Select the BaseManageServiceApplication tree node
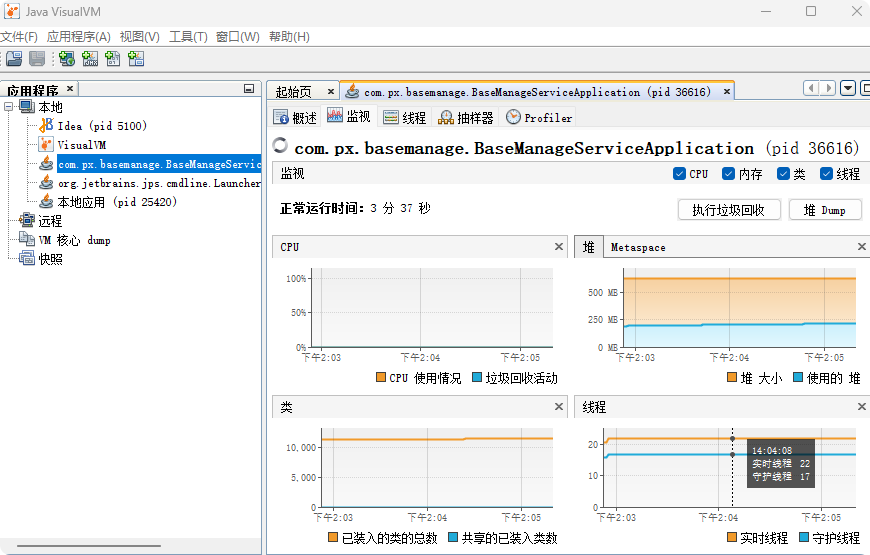The height and width of the screenshot is (555, 870). [159, 164]
